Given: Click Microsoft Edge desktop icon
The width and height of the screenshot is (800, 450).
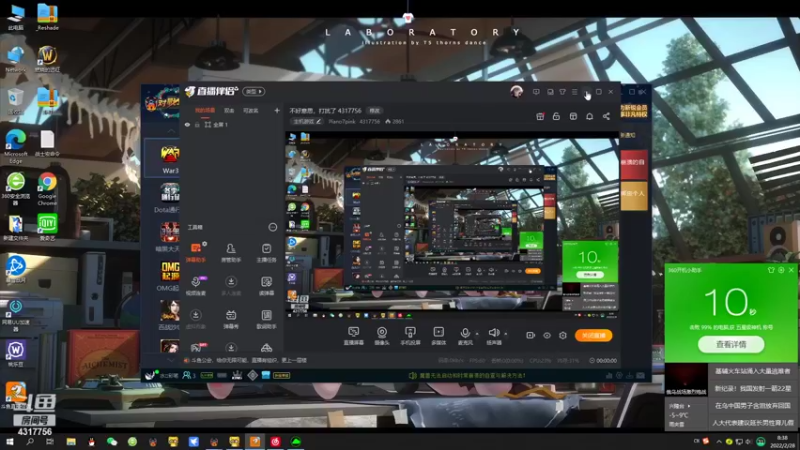Looking at the screenshot, I should 15,147.
